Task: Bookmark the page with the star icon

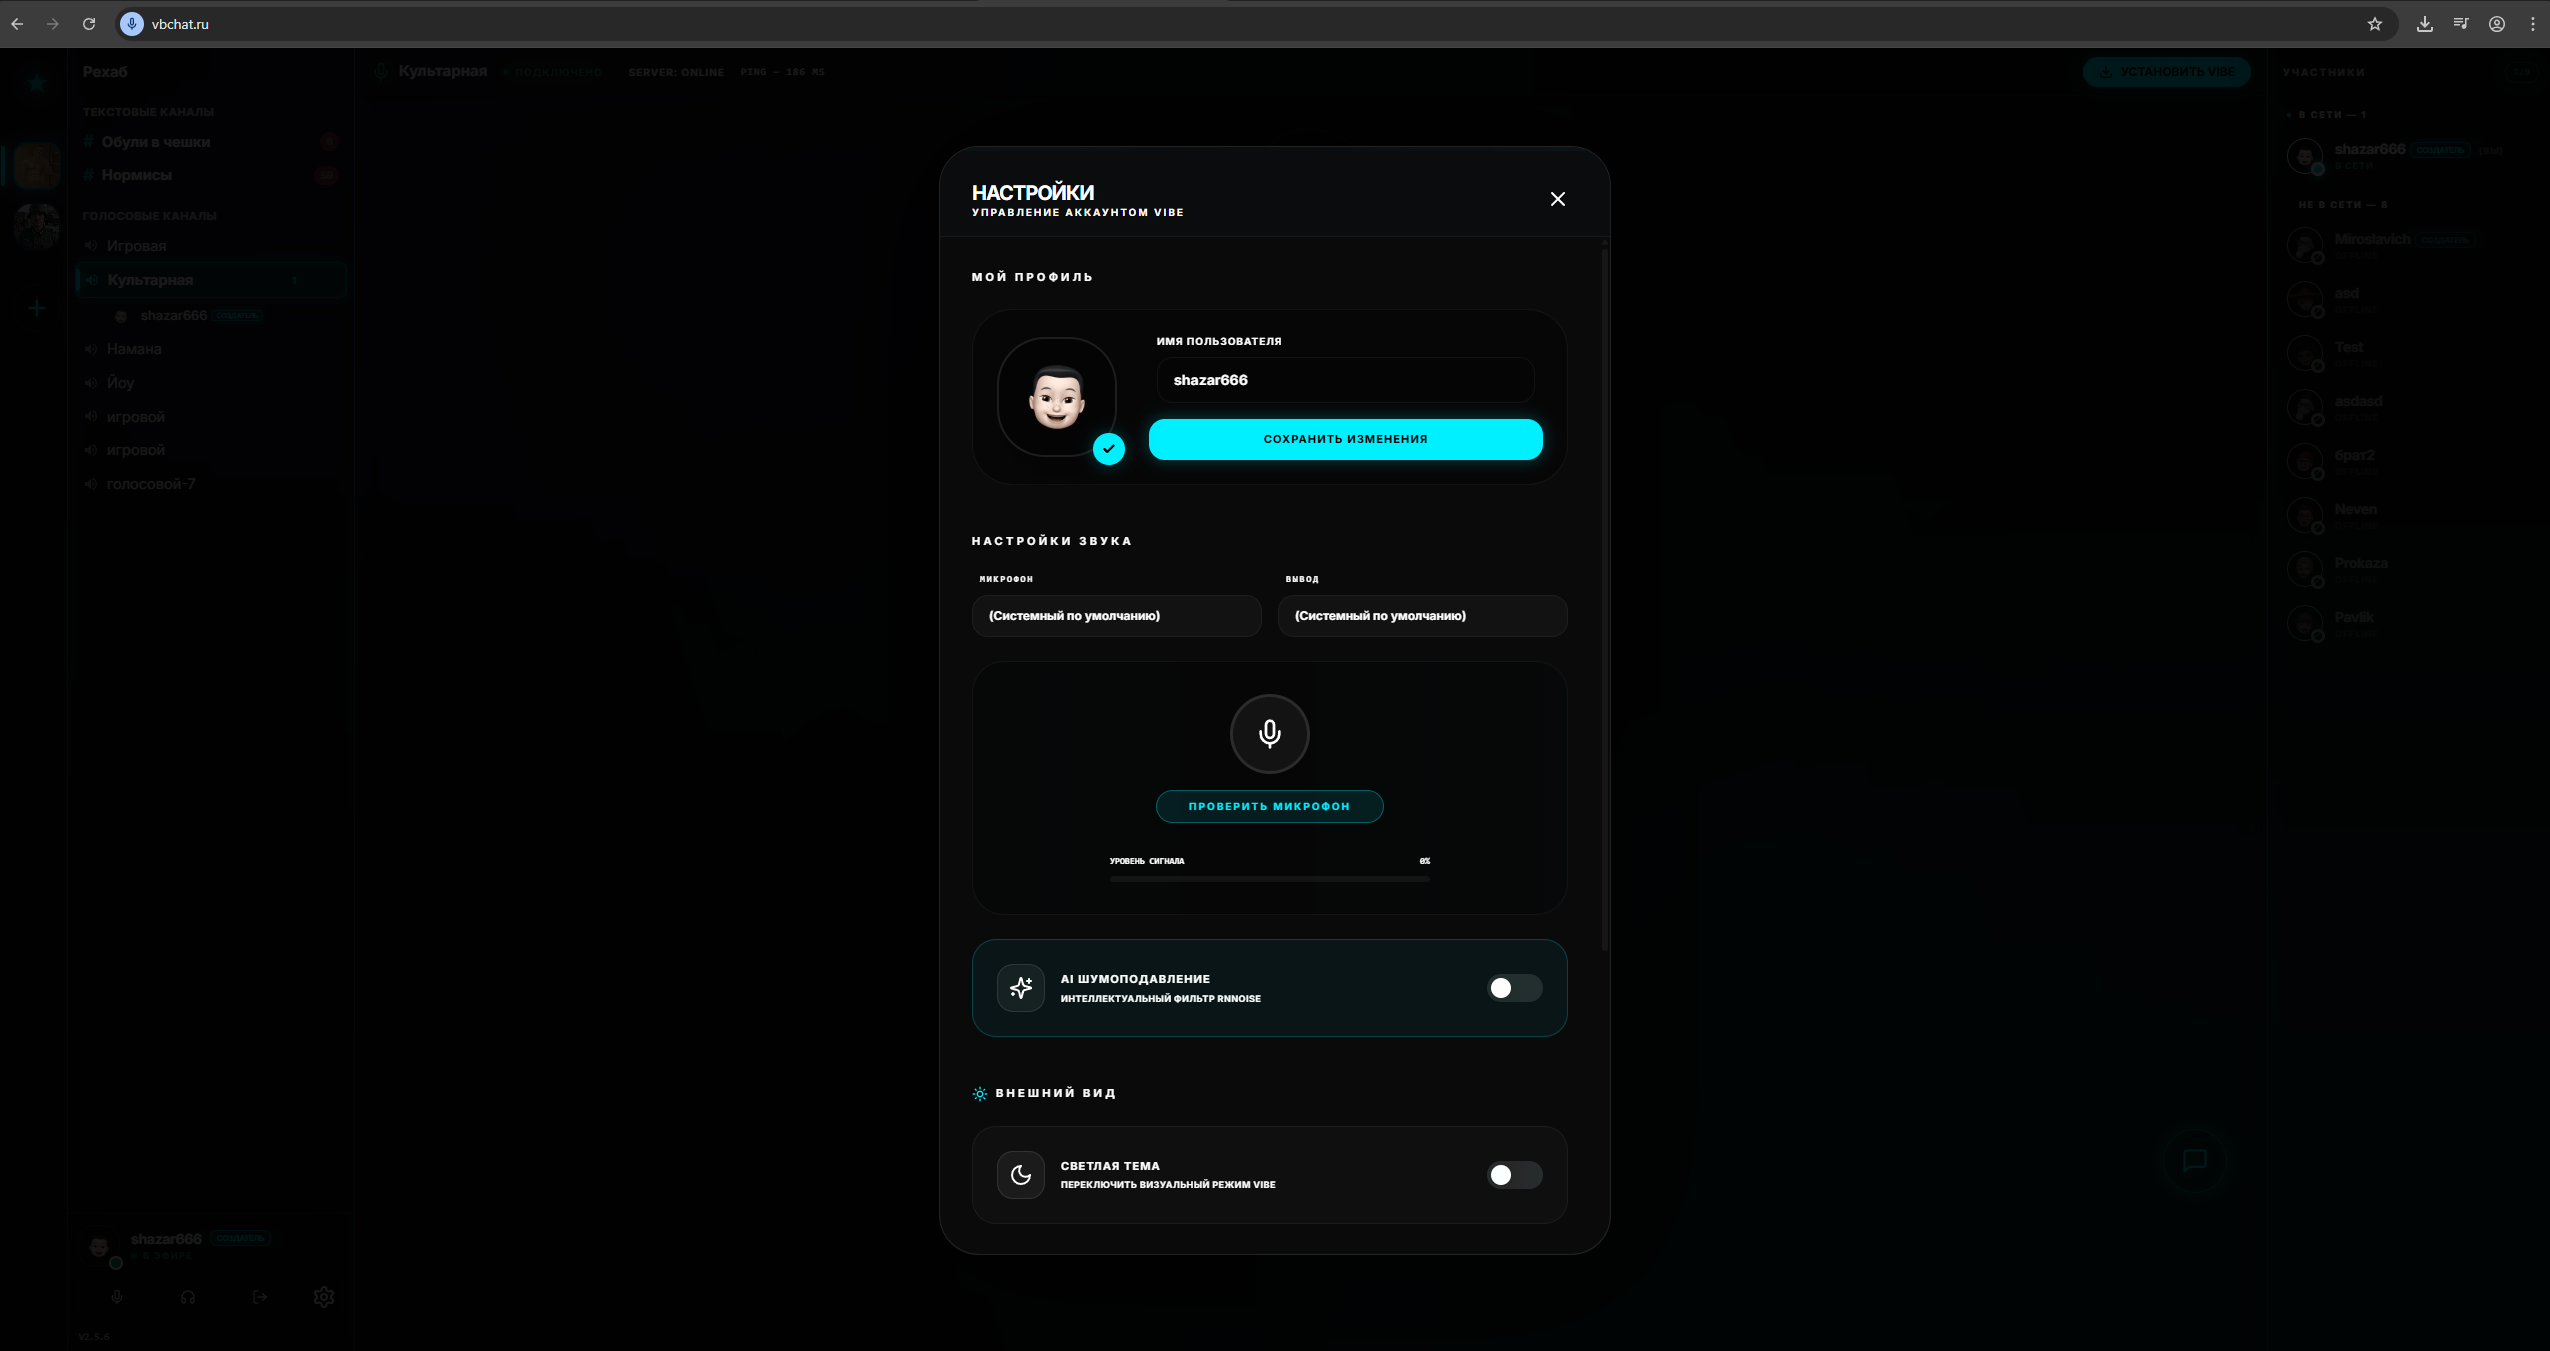Action: (x=2375, y=24)
